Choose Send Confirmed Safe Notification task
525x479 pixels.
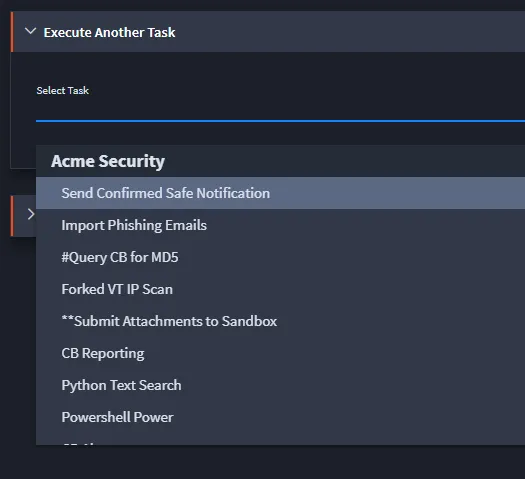280,193
